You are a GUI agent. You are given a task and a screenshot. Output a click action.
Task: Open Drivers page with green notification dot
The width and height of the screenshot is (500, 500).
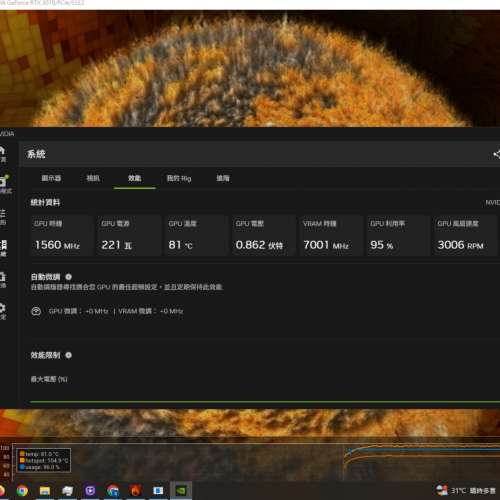(4, 184)
